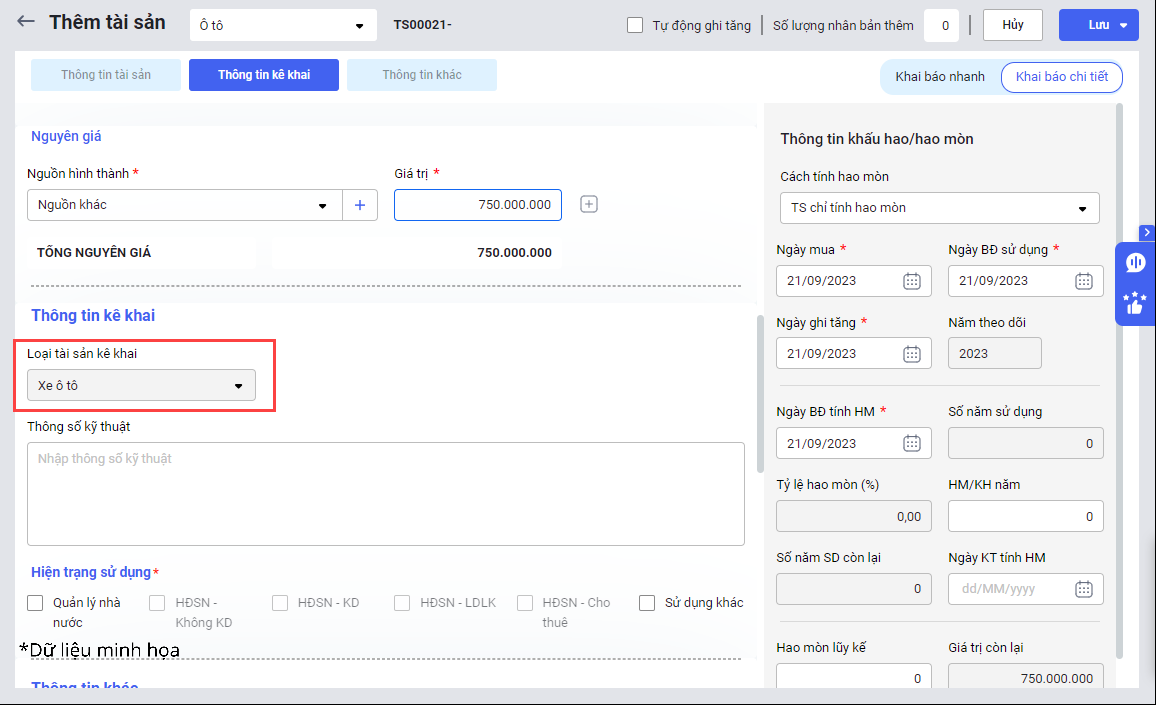Image resolution: width=1156 pixels, height=705 pixels.
Task: Click add row icon beside Giá trị field
Action: [589, 205]
